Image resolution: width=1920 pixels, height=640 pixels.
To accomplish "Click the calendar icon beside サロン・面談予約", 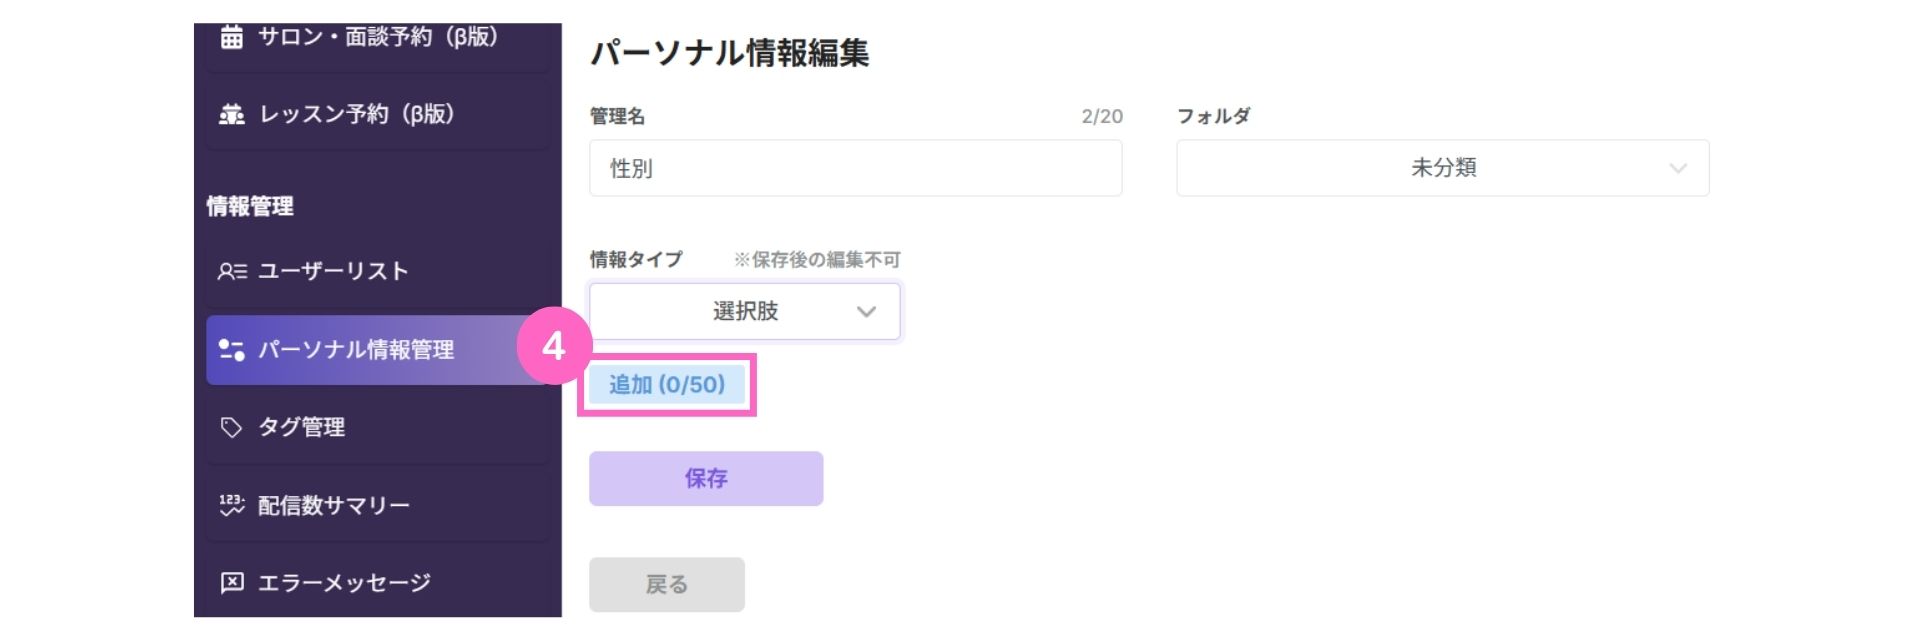I will click(x=231, y=37).
